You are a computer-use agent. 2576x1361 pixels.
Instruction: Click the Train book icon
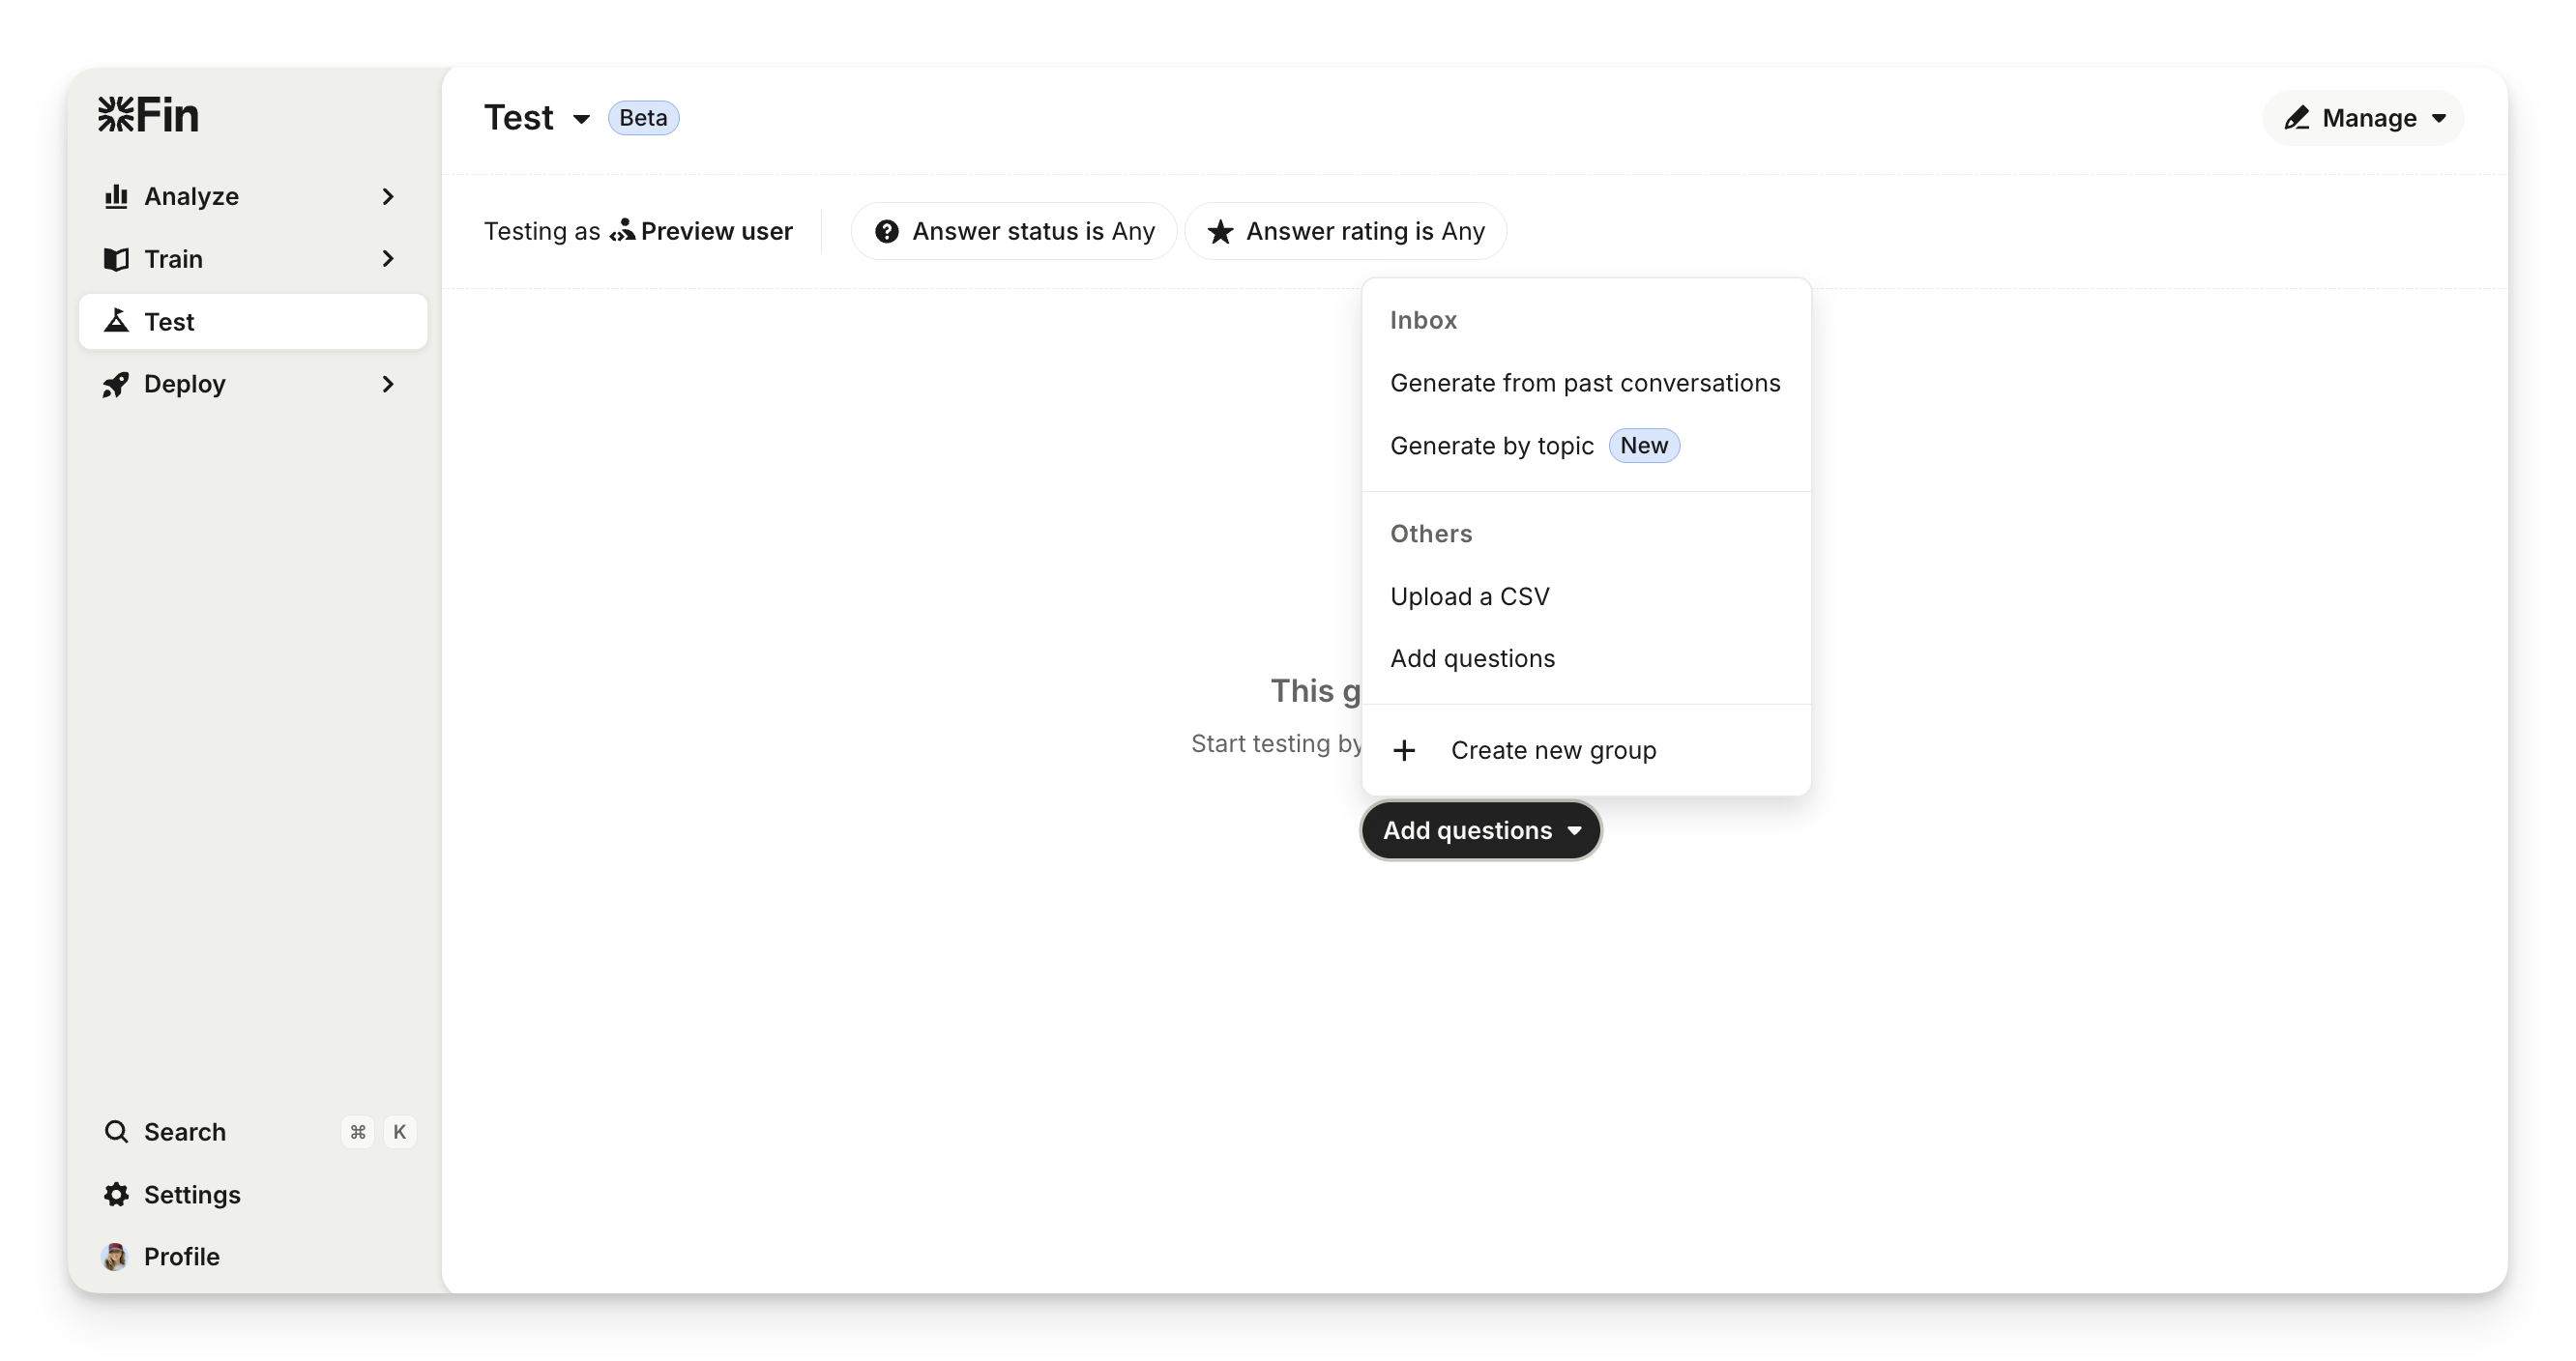coord(116,259)
